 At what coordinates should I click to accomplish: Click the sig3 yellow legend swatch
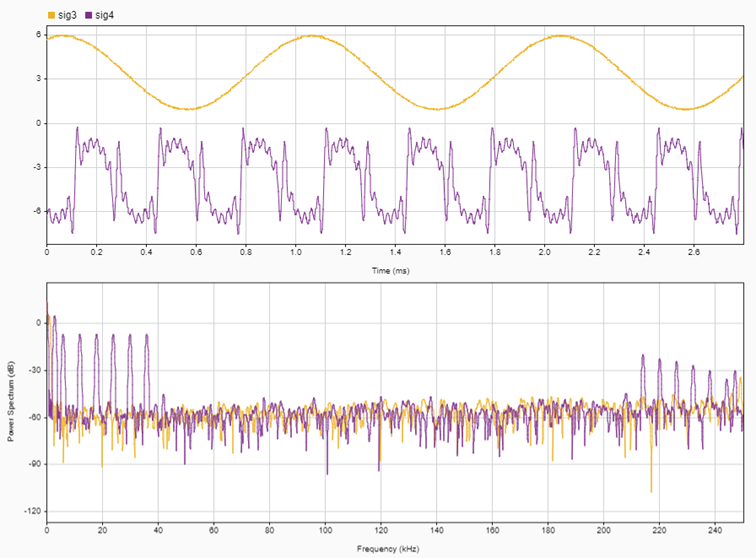click(52, 15)
